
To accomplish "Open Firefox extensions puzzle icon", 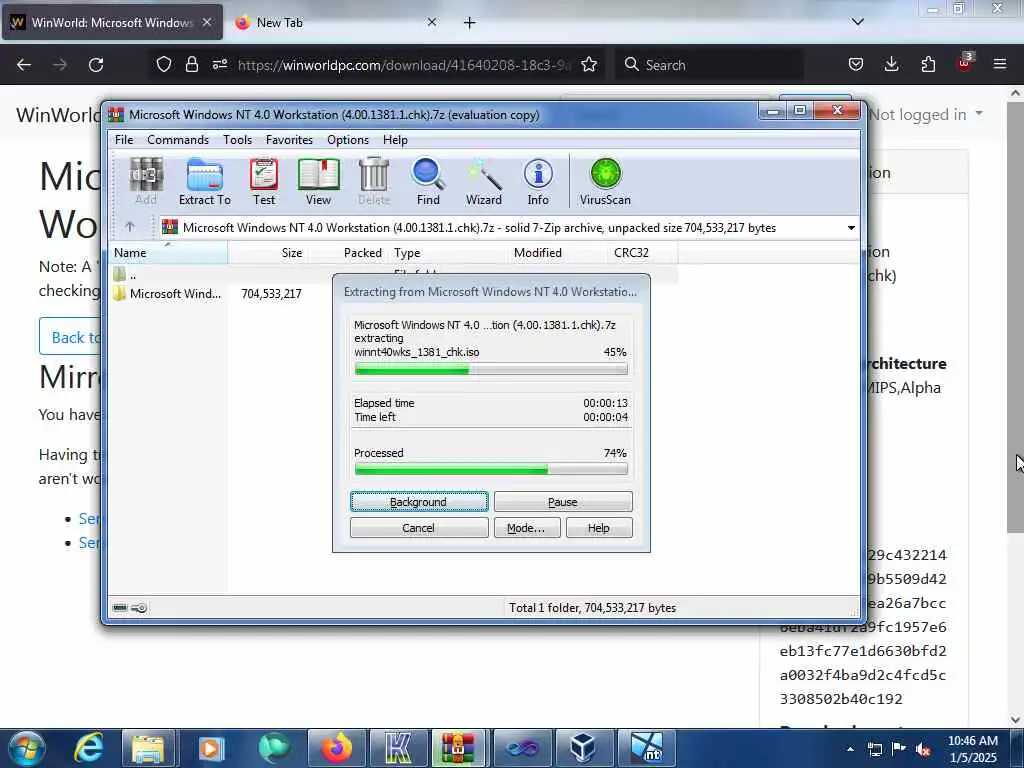I will coord(928,64).
